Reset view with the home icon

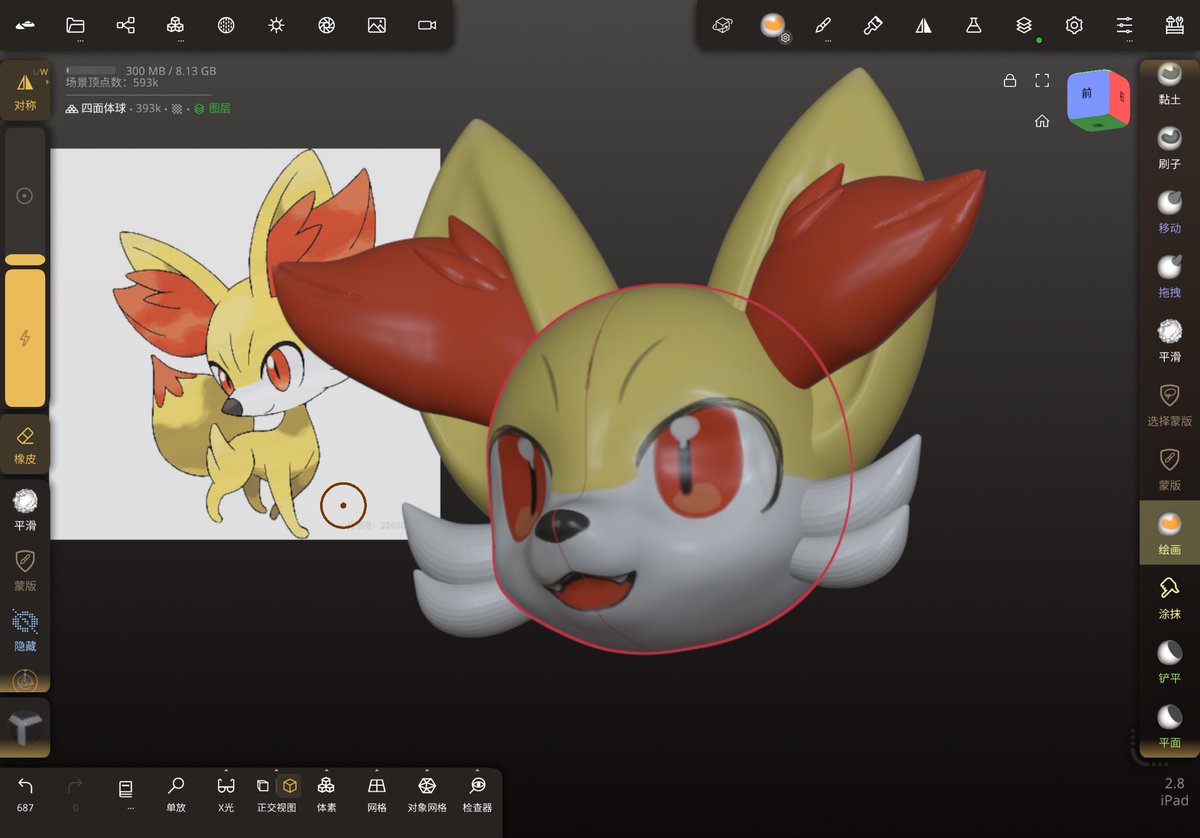pos(1042,121)
